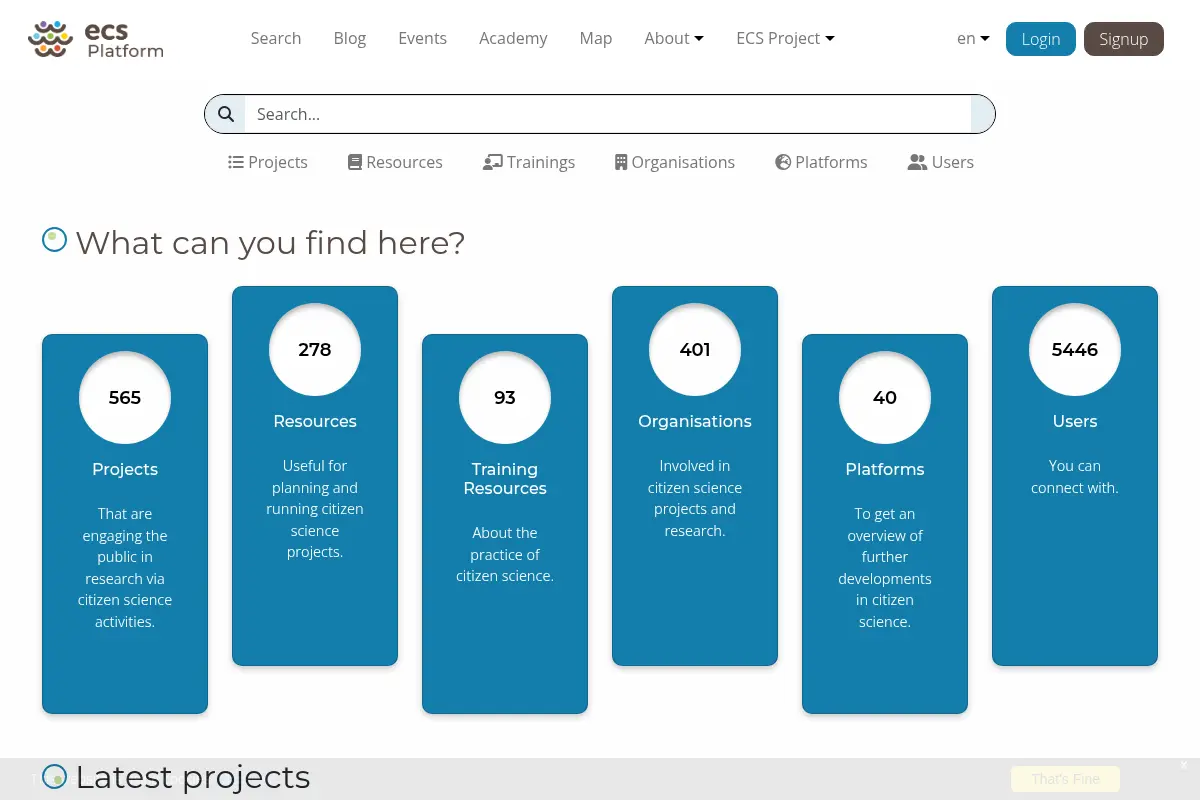The height and width of the screenshot is (800, 1200).
Task: Click the Training Resources card title
Action: pyautogui.click(x=505, y=479)
